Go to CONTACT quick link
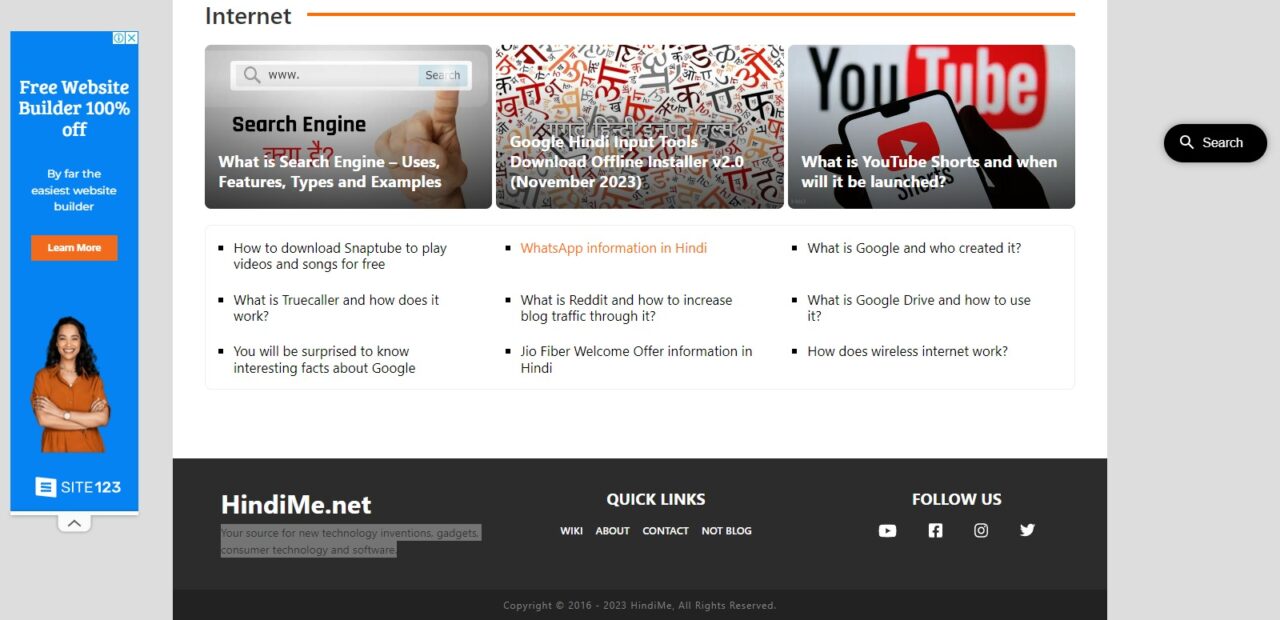Image resolution: width=1280 pixels, height=620 pixels. 665,531
